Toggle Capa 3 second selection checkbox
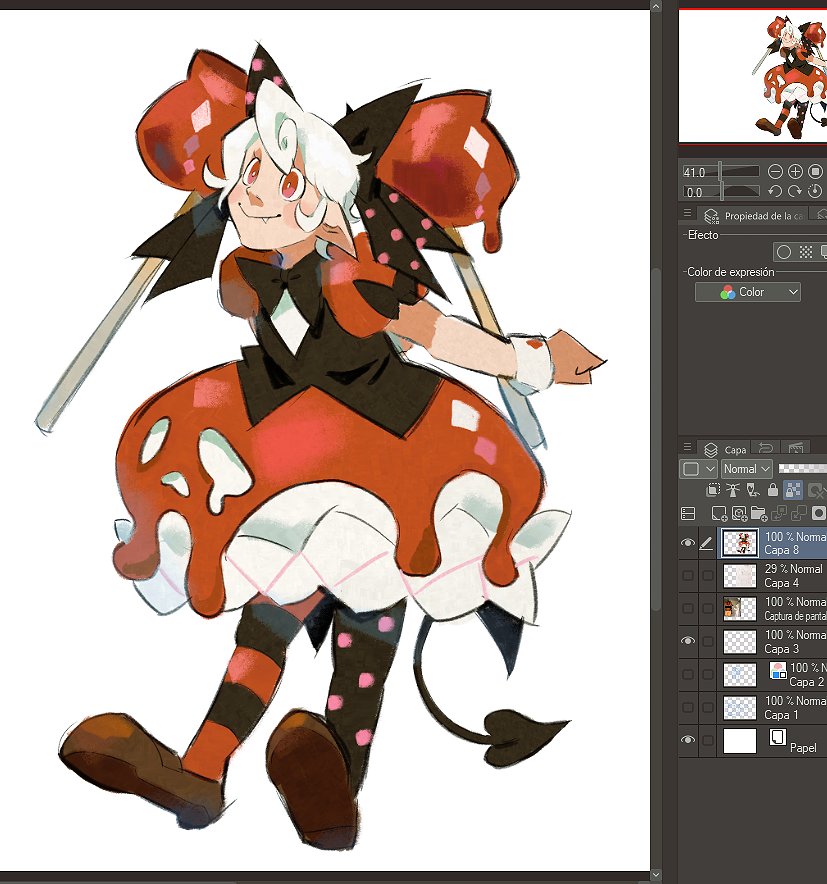827x884 pixels. [x=707, y=641]
